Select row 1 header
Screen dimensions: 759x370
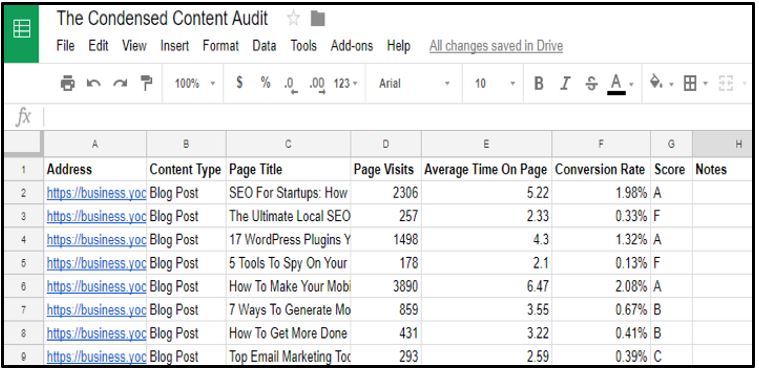[24, 170]
